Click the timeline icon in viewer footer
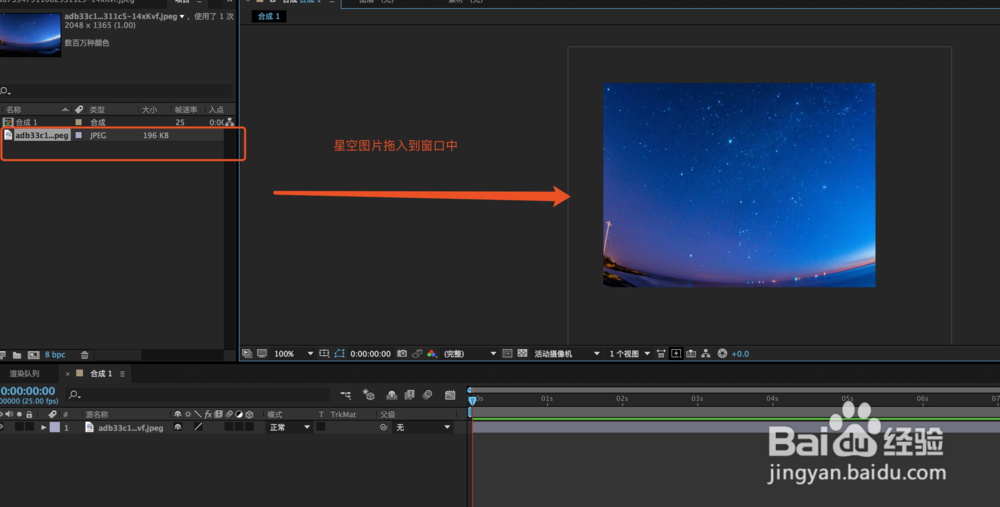This screenshot has width=1000, height=507. [691, 353]
